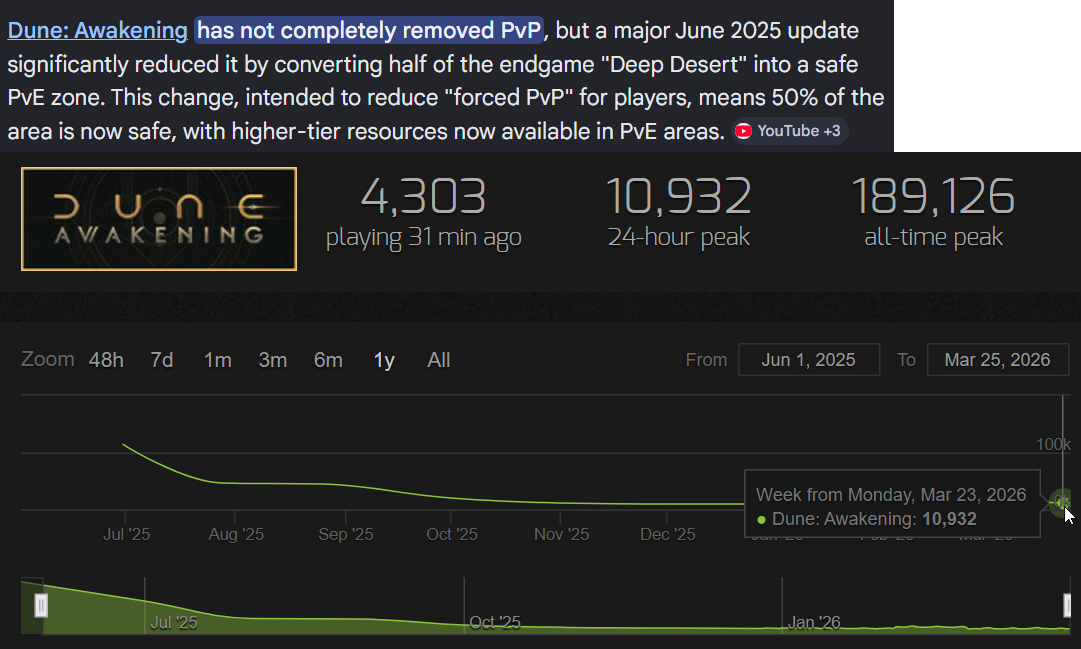
Task: Click the '24-hour peak' caption
Action: coord(678,237)
